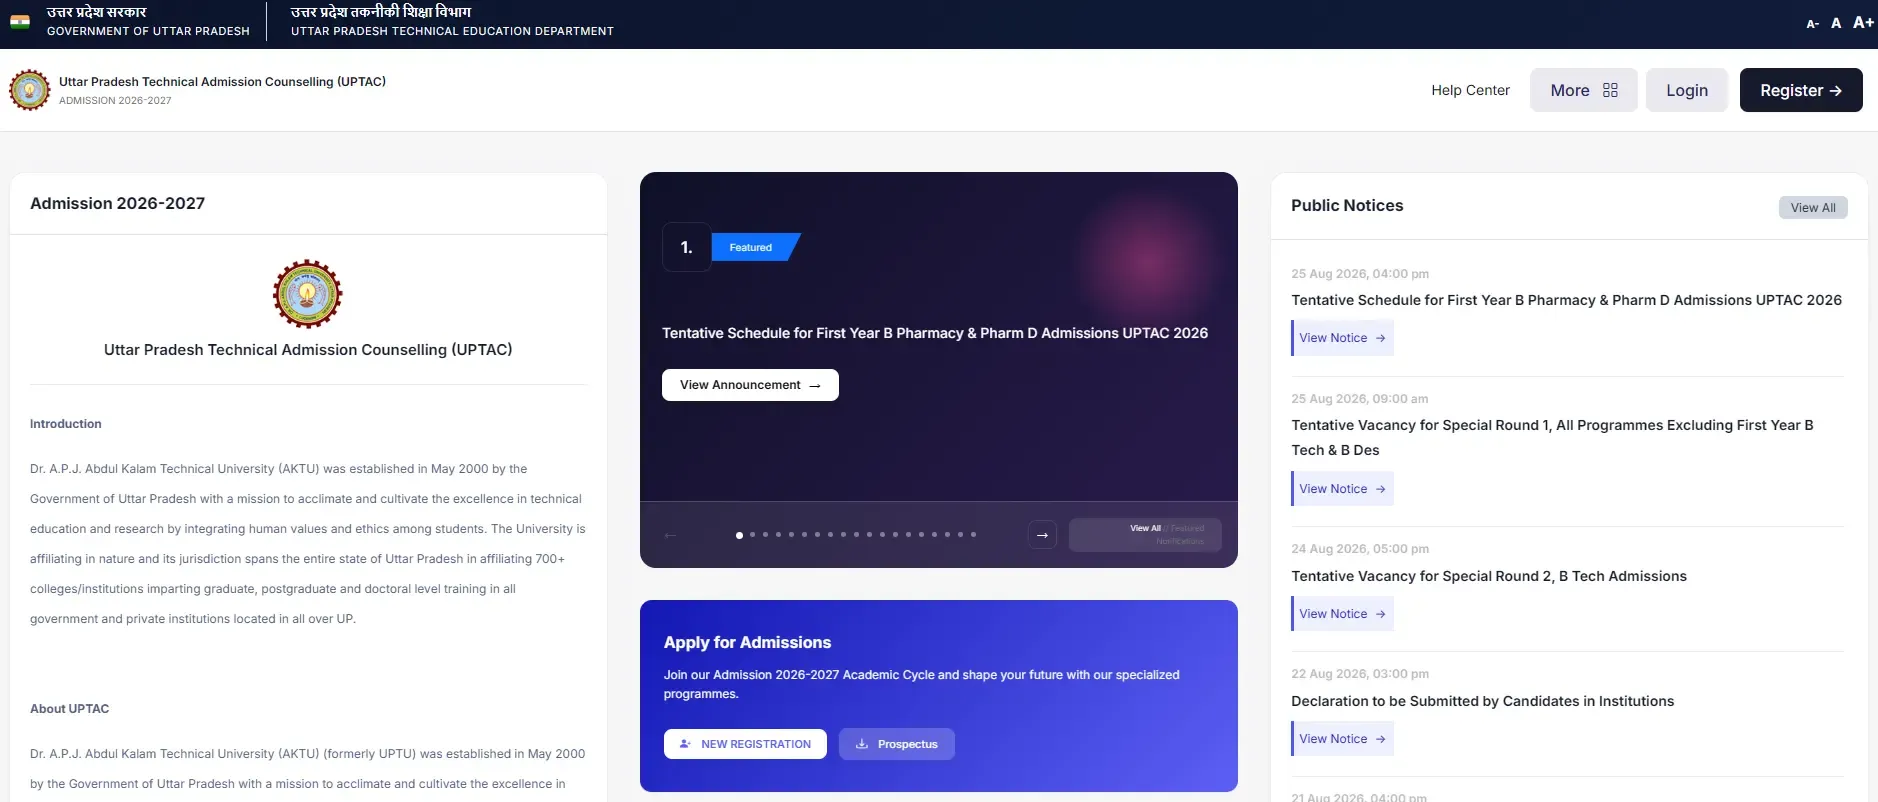
Task: Click the Indian flag icon in header
Action: point(20,22)
